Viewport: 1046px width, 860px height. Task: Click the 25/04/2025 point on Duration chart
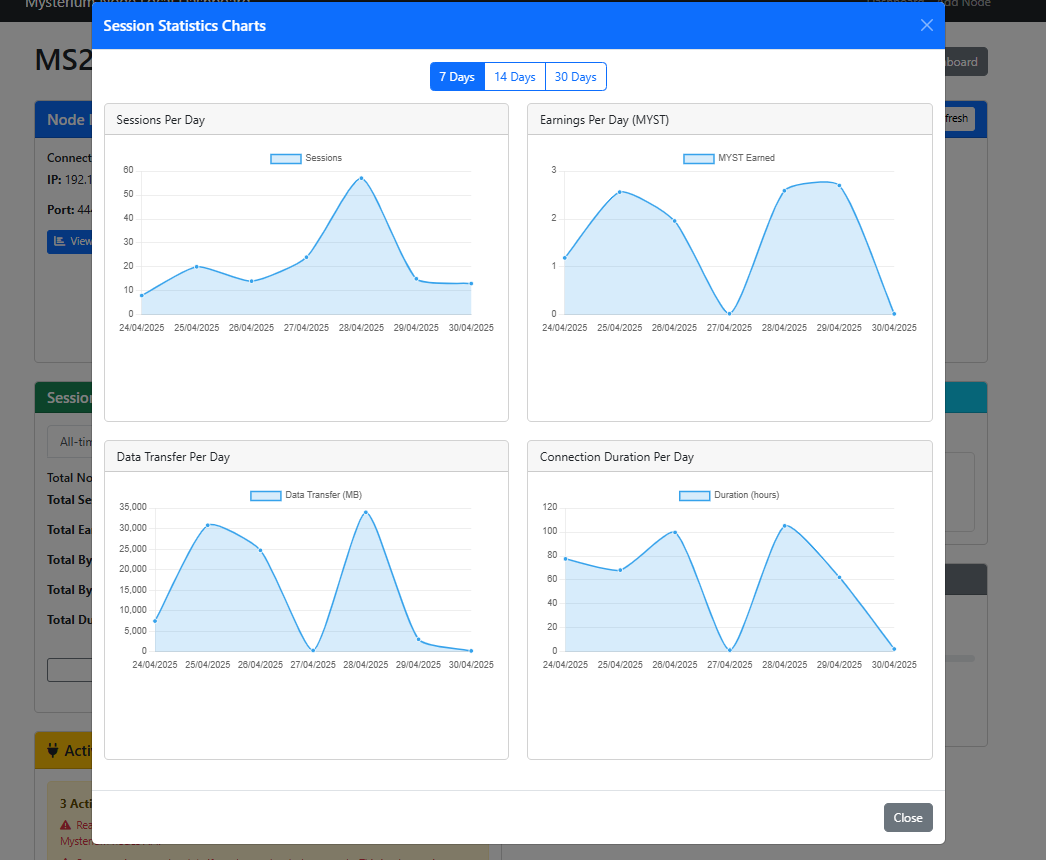tap(620, 570)
